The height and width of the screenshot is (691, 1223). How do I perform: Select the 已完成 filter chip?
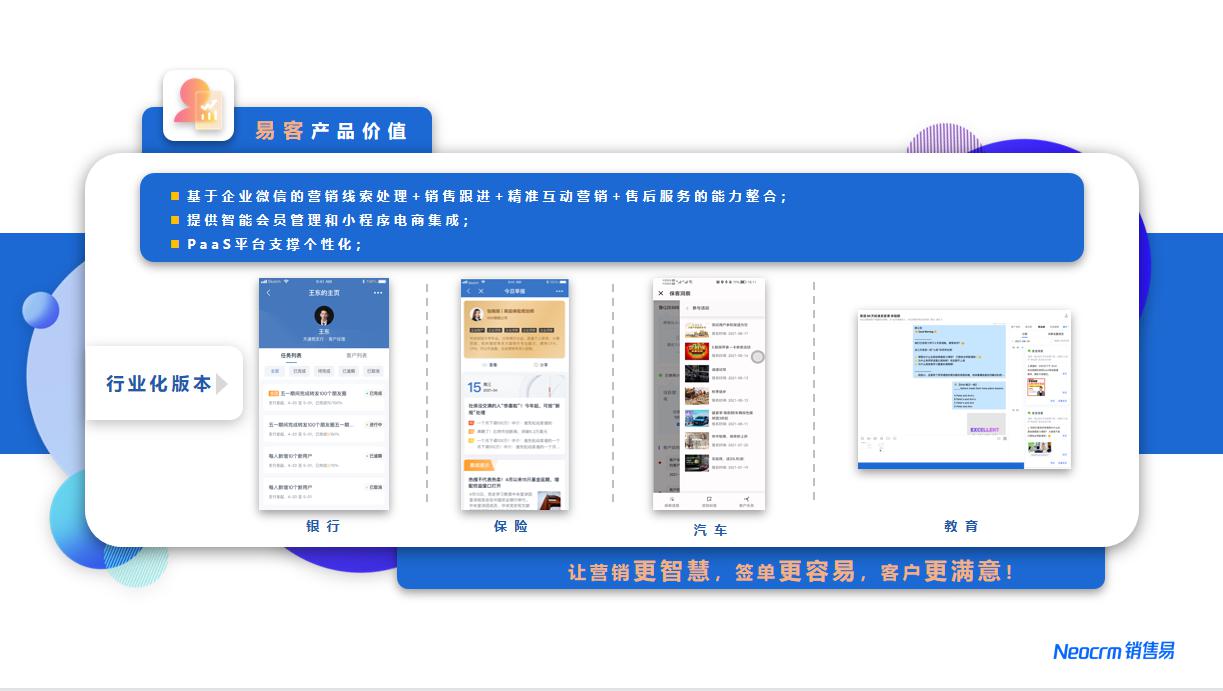[x=299, y=371]
